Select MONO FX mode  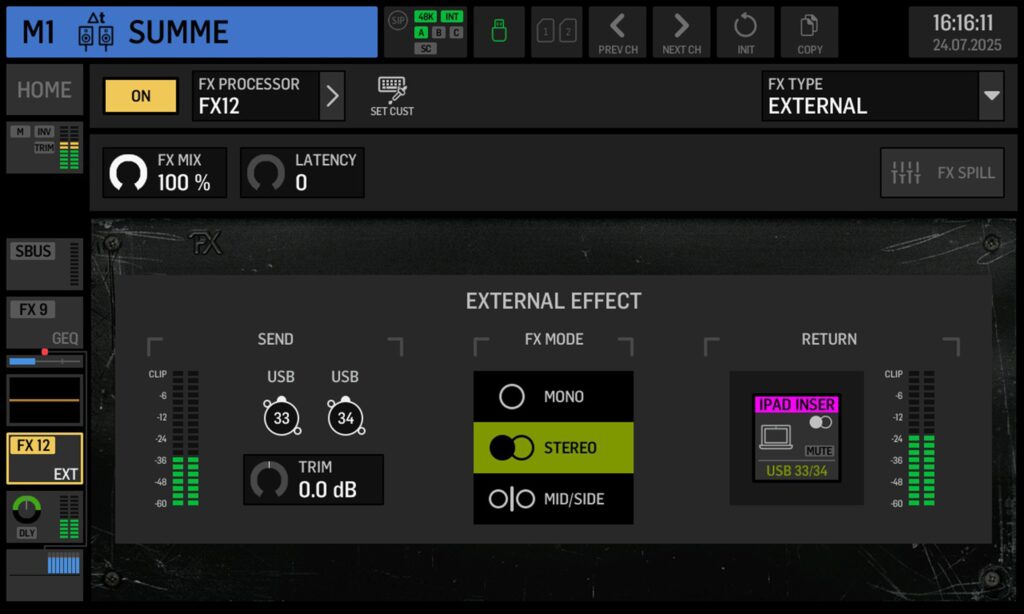553,397
